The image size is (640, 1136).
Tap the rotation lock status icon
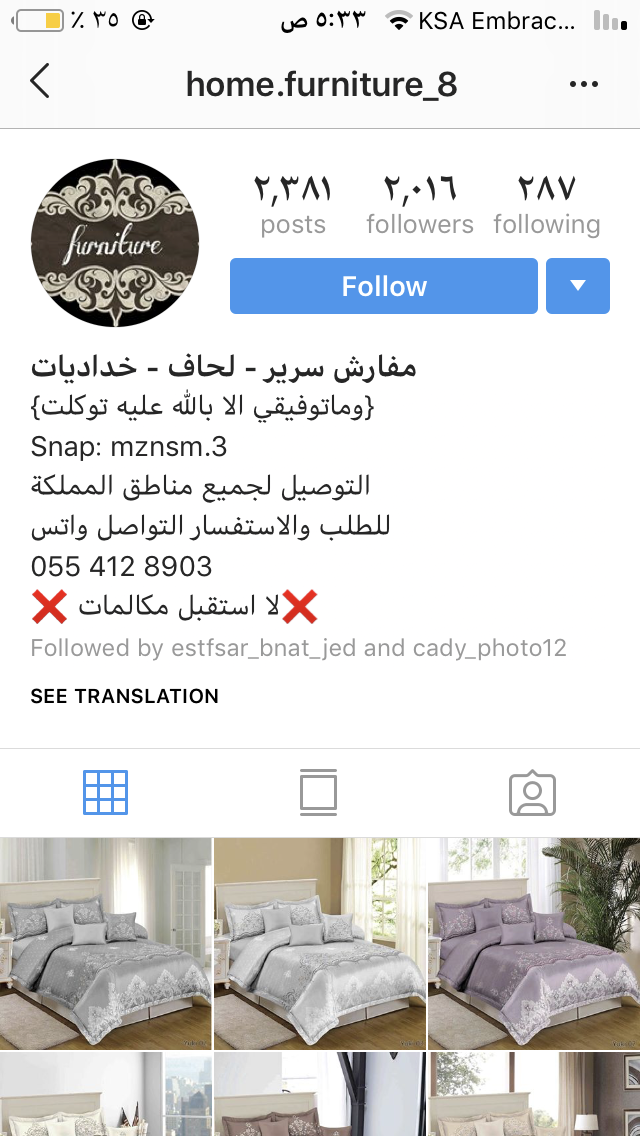[144, 21]
